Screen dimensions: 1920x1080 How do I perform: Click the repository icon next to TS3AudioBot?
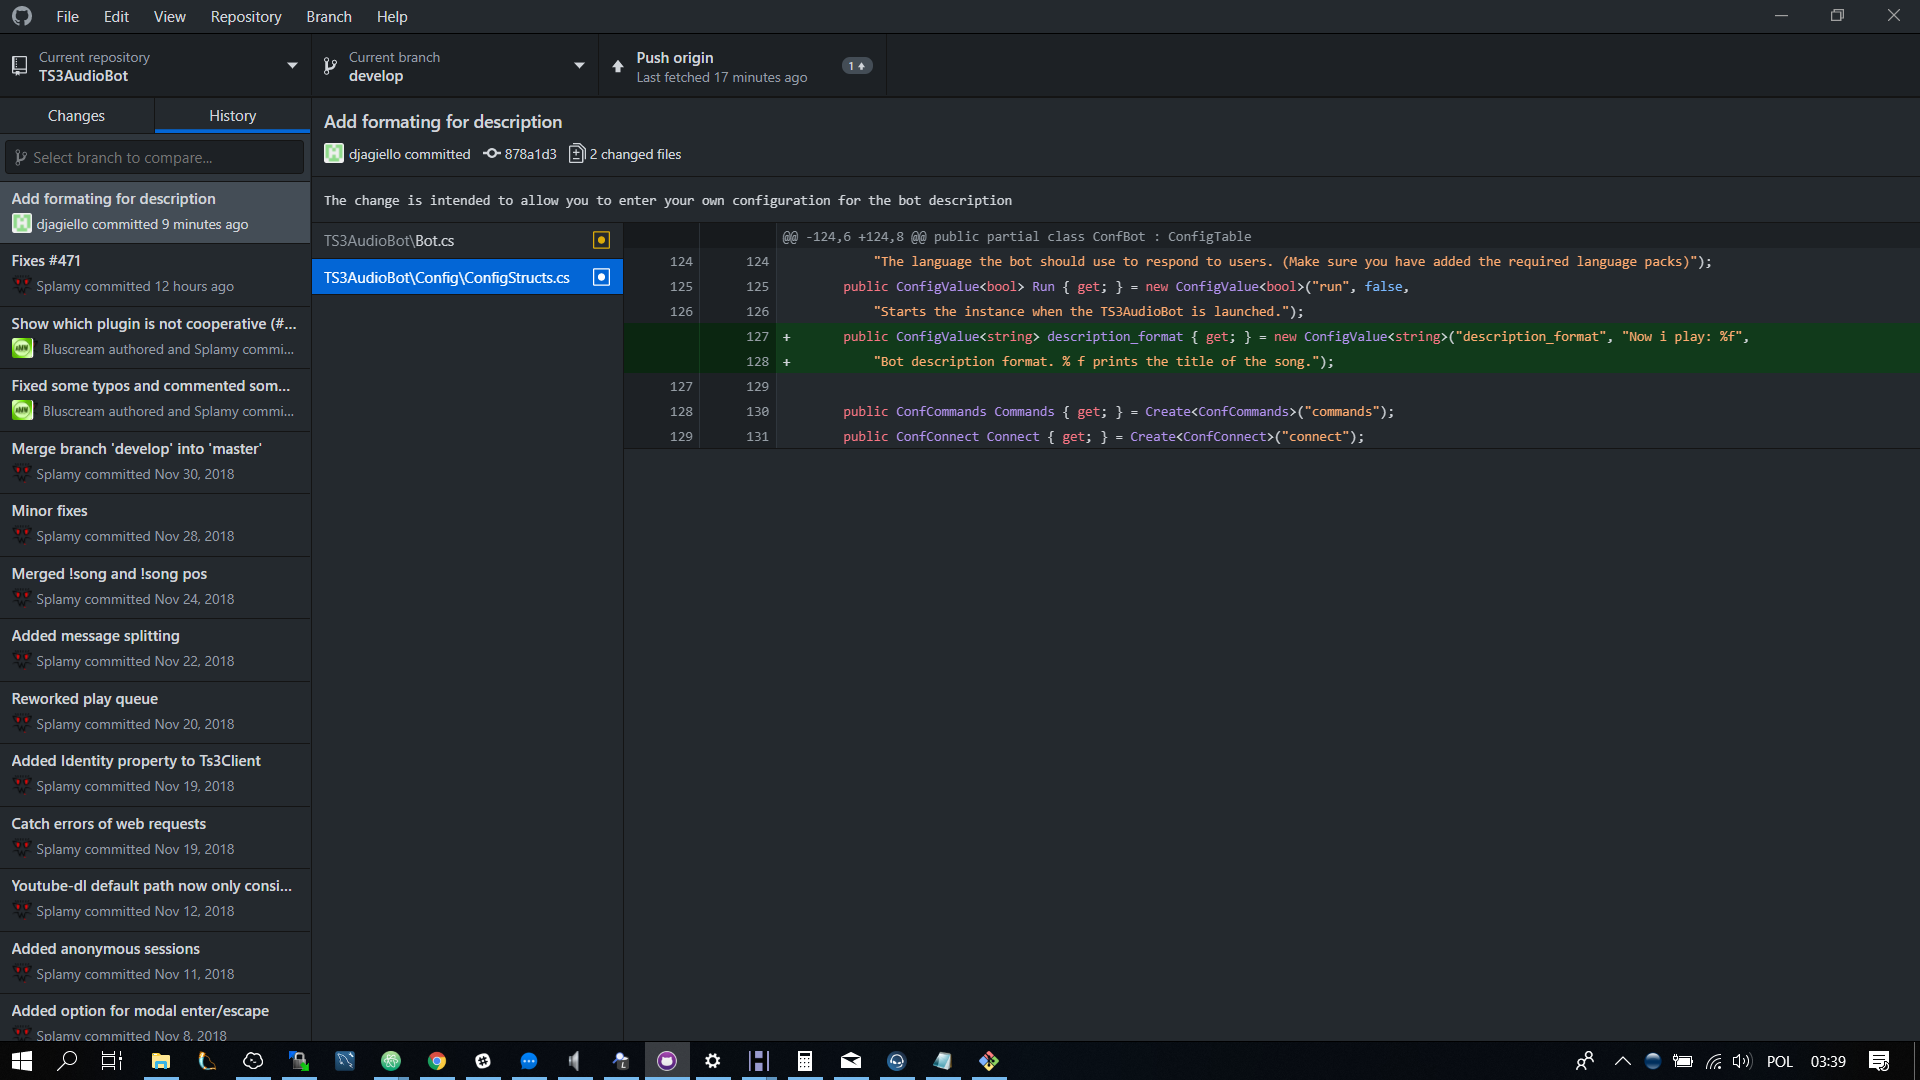[19, 64]
